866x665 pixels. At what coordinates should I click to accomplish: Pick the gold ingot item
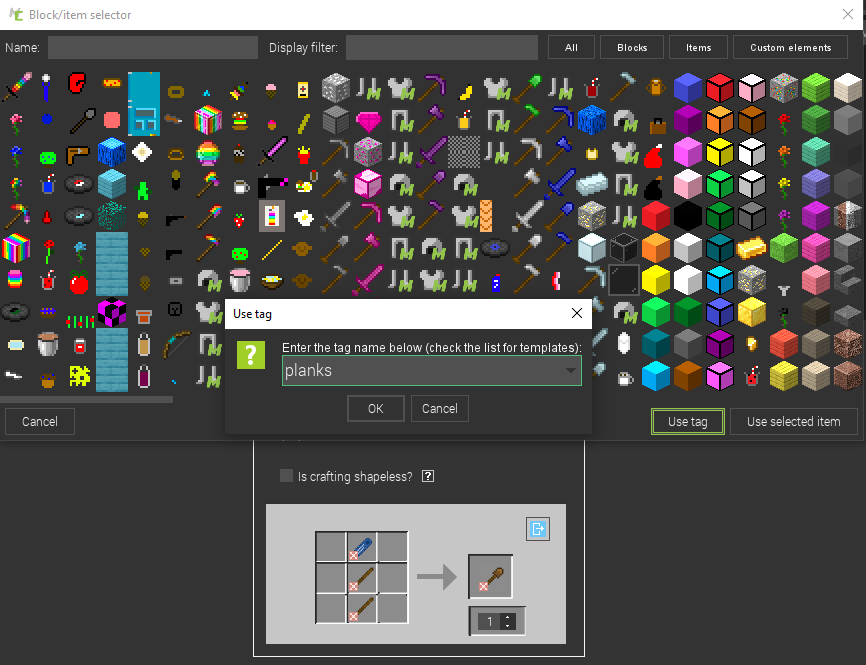tap(751, 249)
